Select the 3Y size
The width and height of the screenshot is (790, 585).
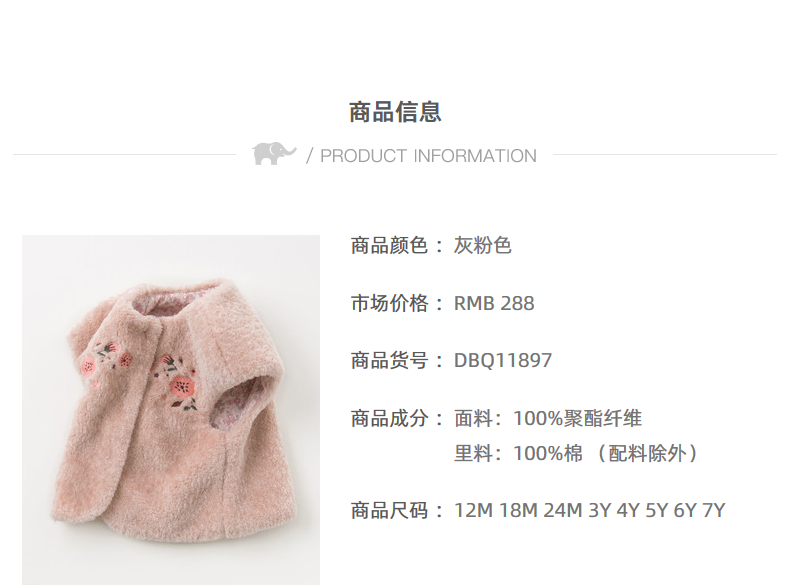tap(600, 510)
